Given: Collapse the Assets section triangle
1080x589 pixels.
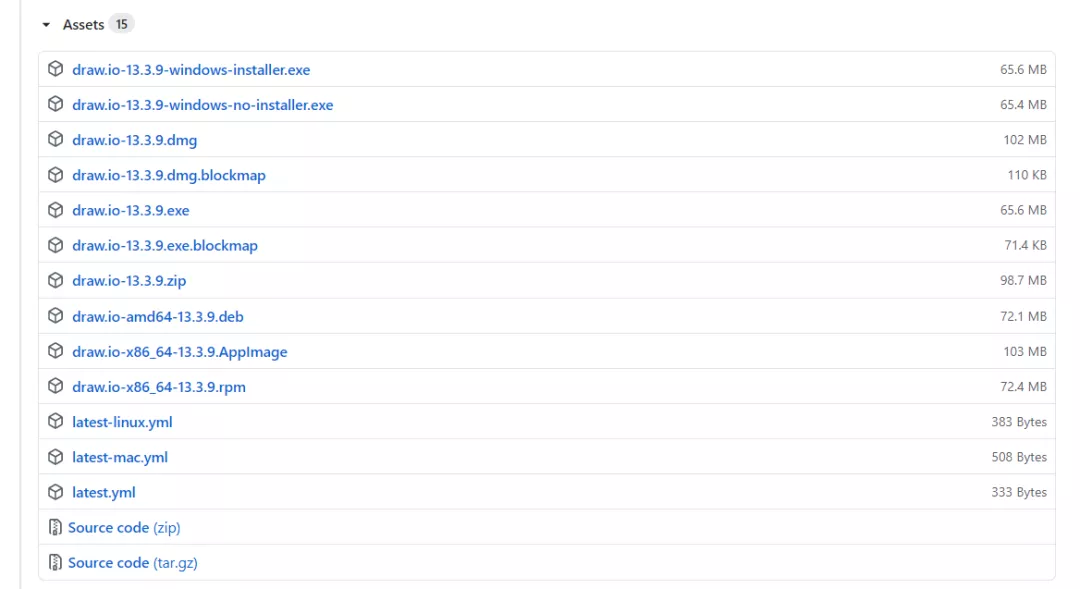Looking at the screenshot, I should pyautogui.click(x=46, y=25).
